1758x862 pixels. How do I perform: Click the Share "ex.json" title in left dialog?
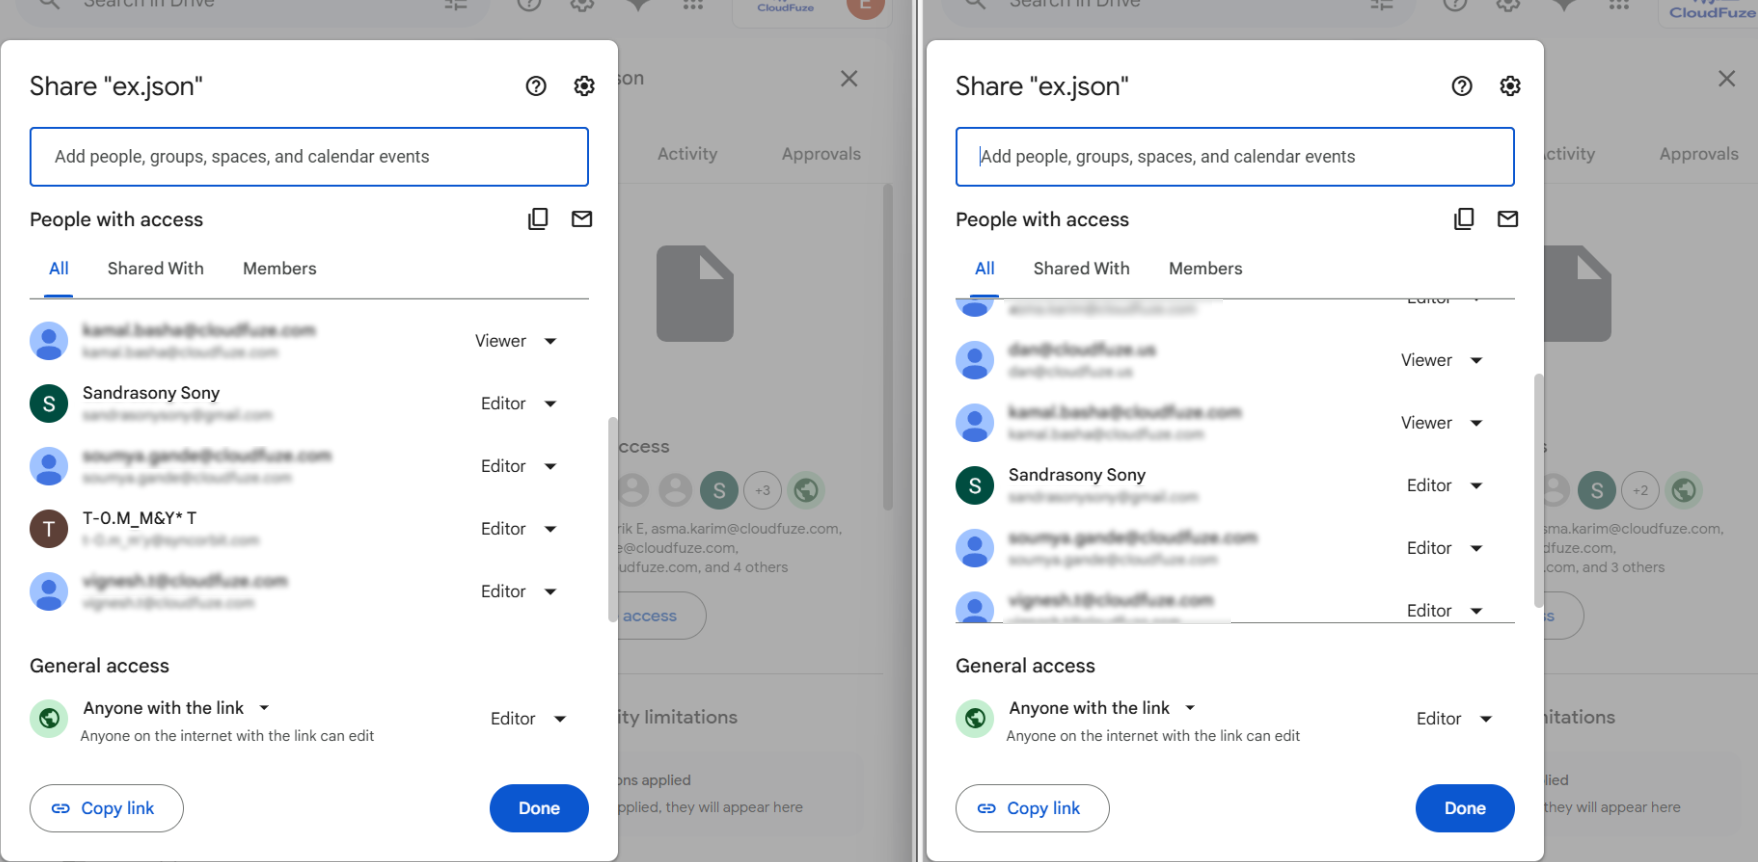[116, 86]
